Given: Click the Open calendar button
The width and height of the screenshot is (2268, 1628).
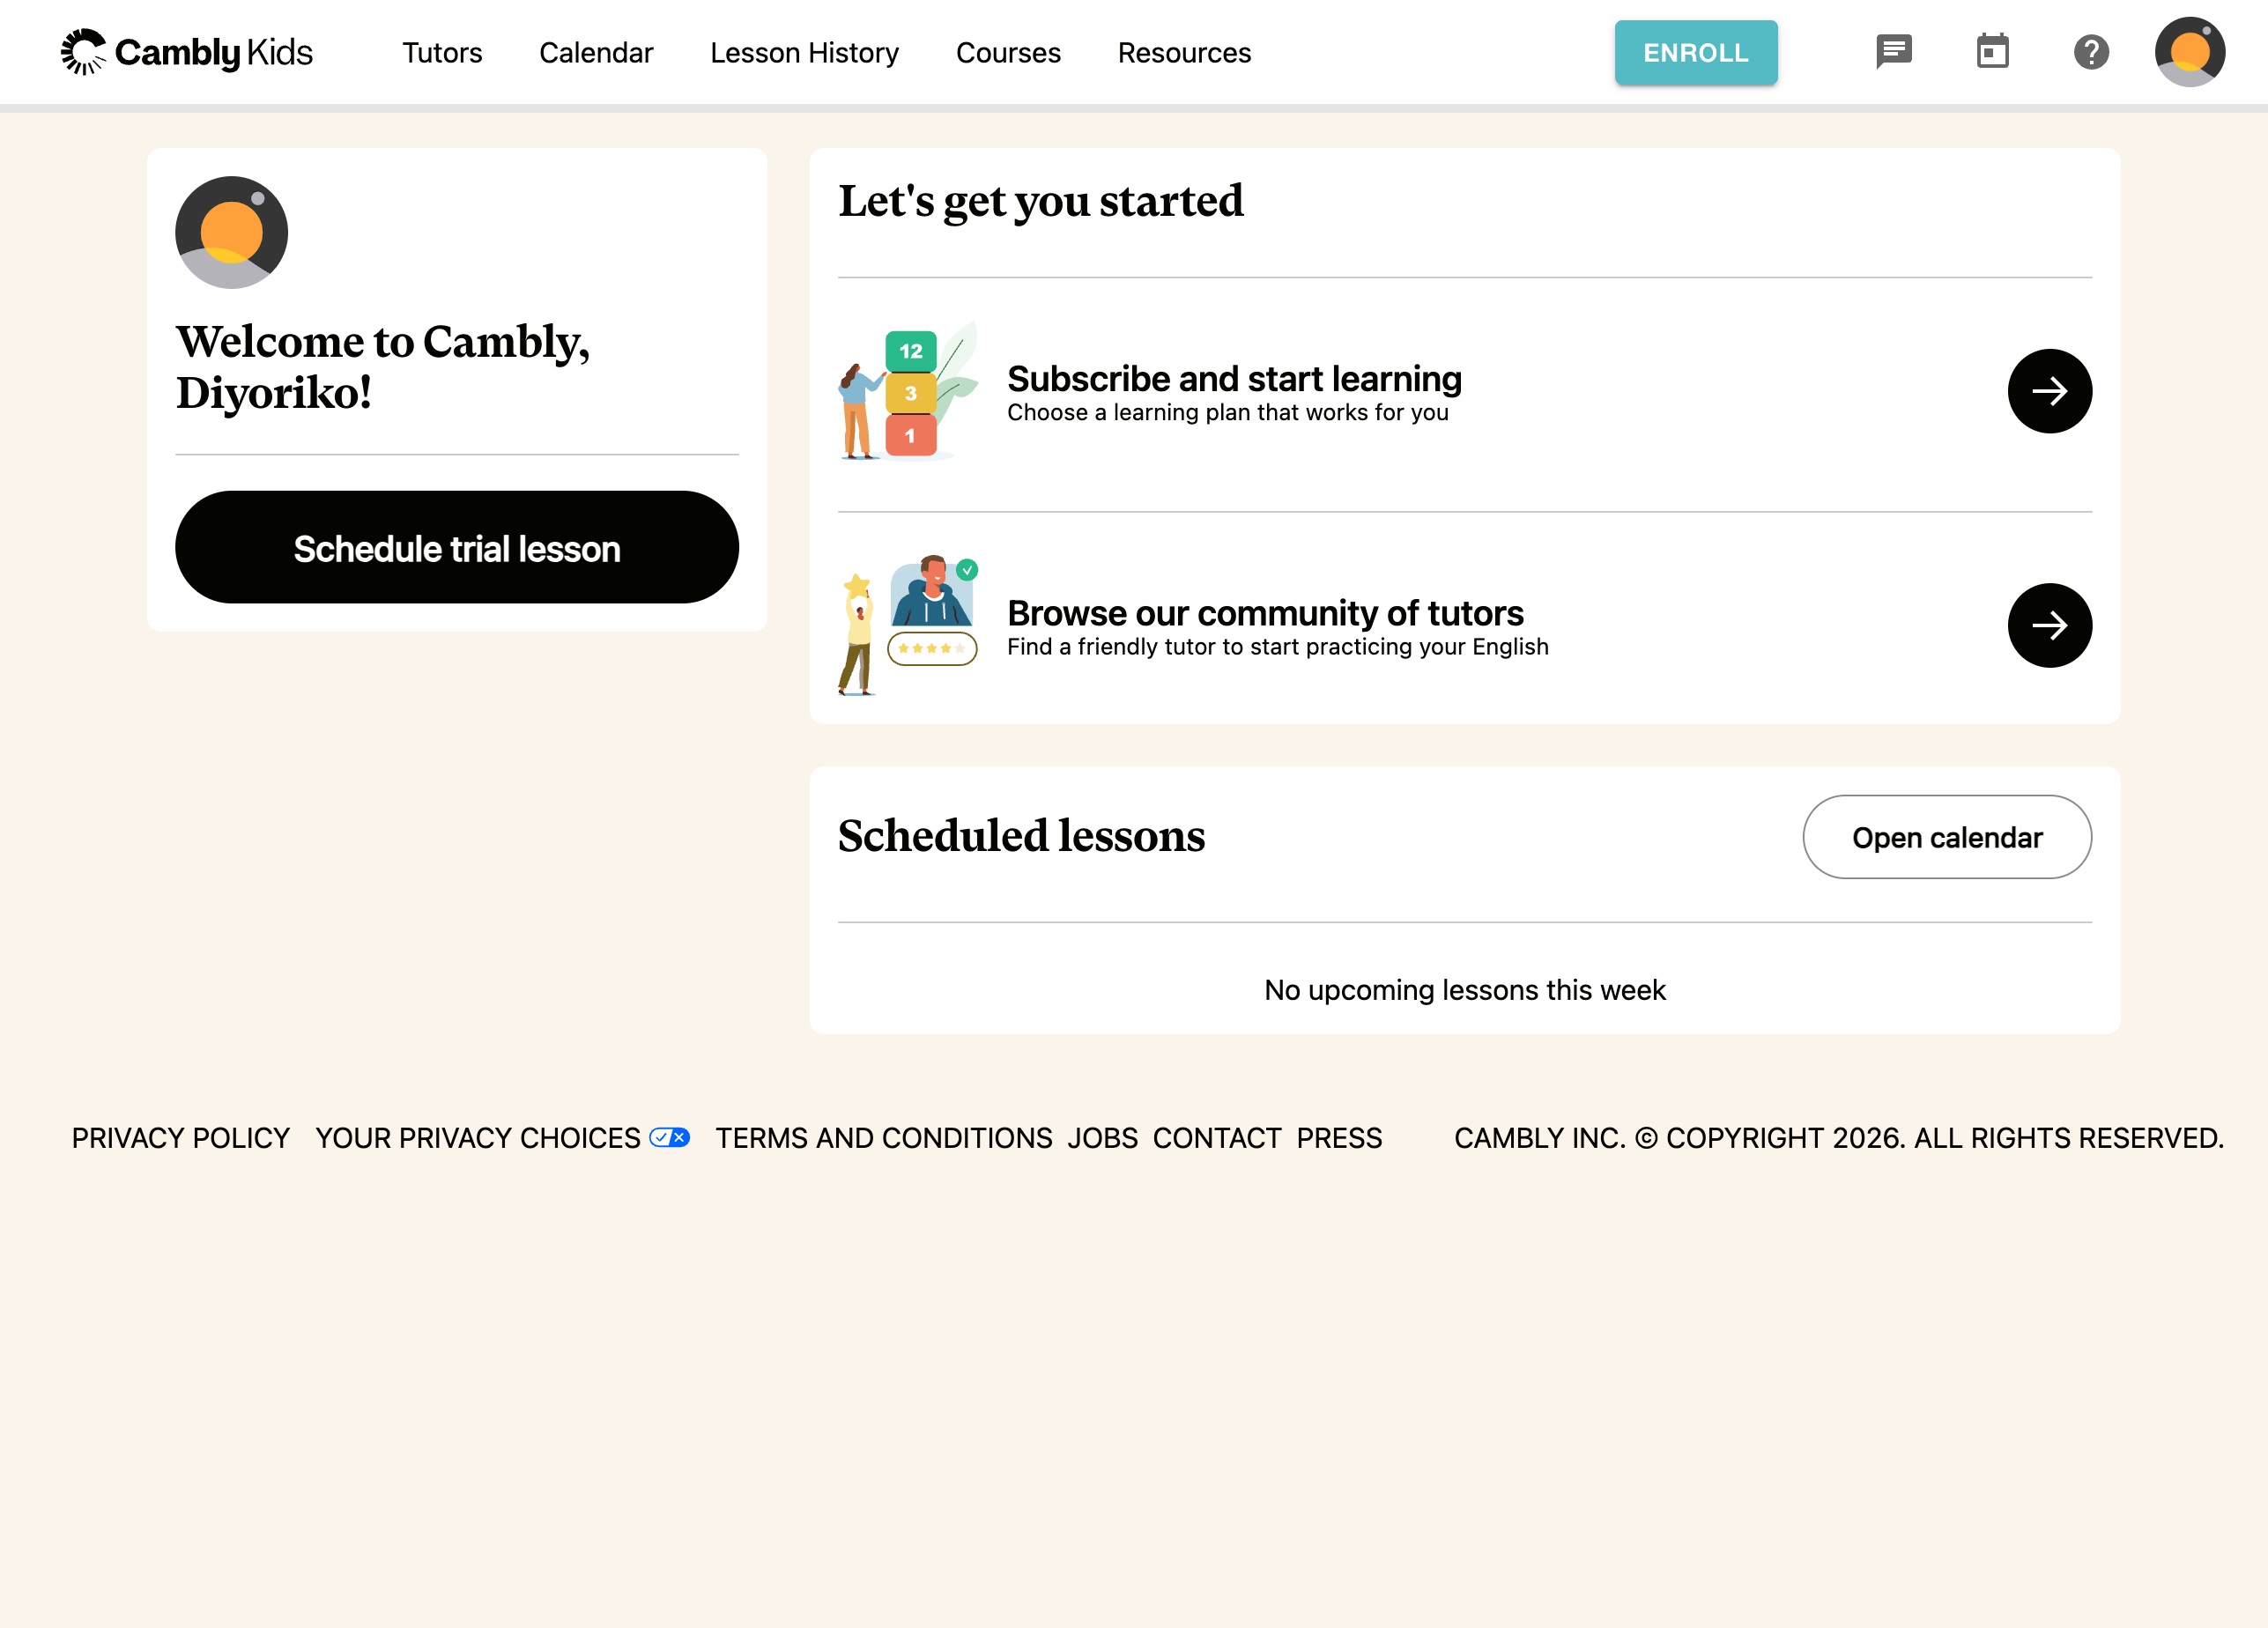Looking at the screenshot, I should [x=1946, y=837].
